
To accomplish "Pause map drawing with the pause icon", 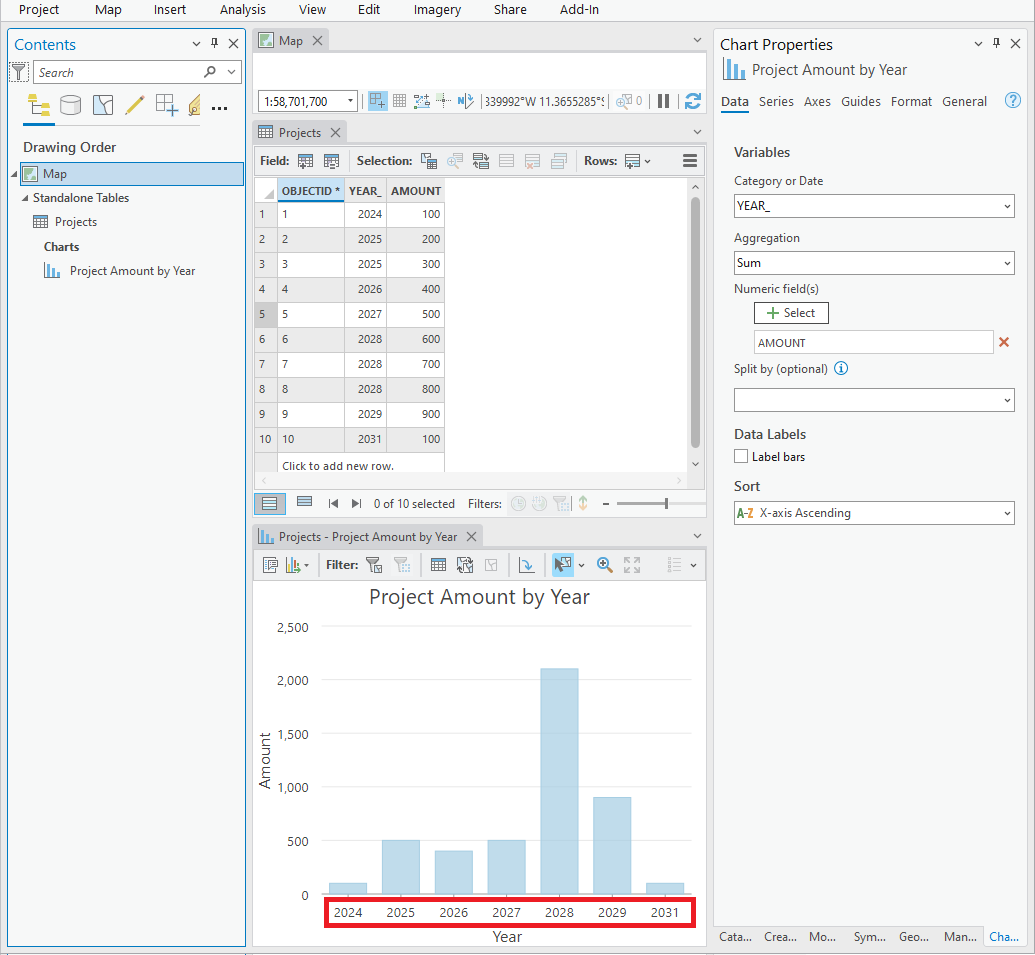I will (x=663, y=101).
